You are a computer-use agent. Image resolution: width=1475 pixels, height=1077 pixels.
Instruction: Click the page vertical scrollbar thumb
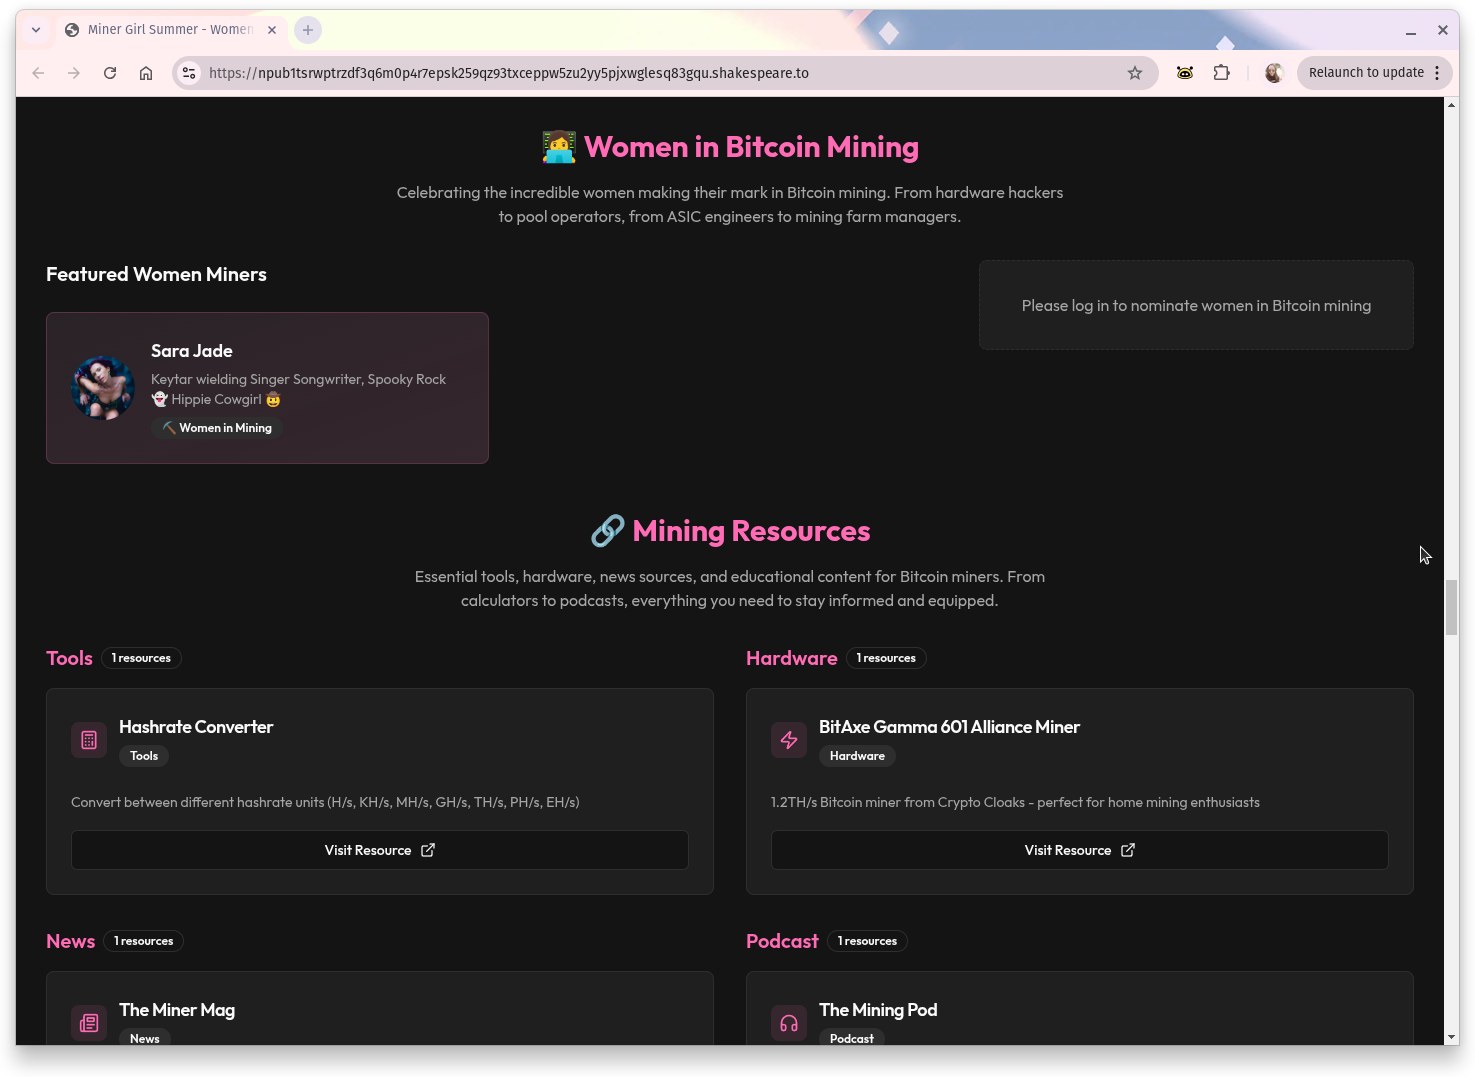1451,606
